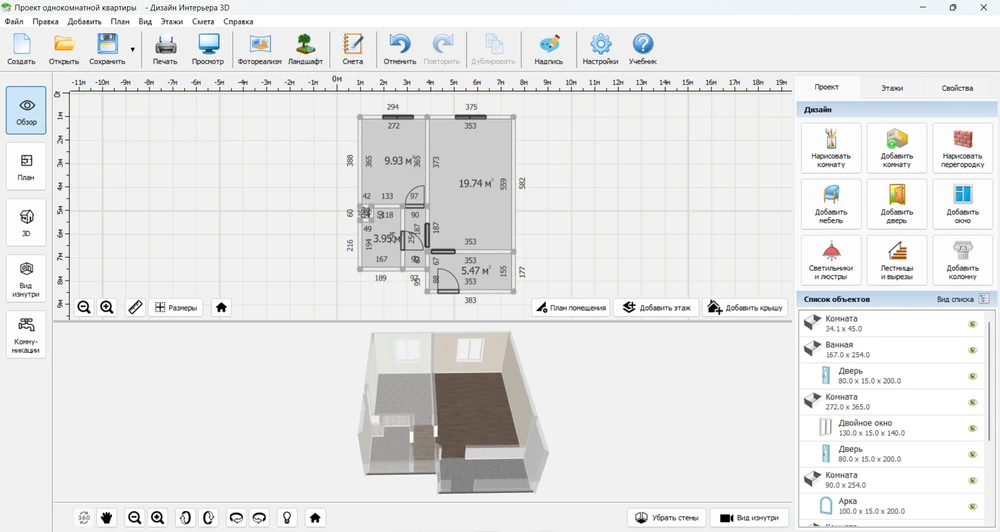The height and width of the screenshot is (532, 1000).
Task: Select the Нарисовать комнату tool
Action: click(830, 148)
